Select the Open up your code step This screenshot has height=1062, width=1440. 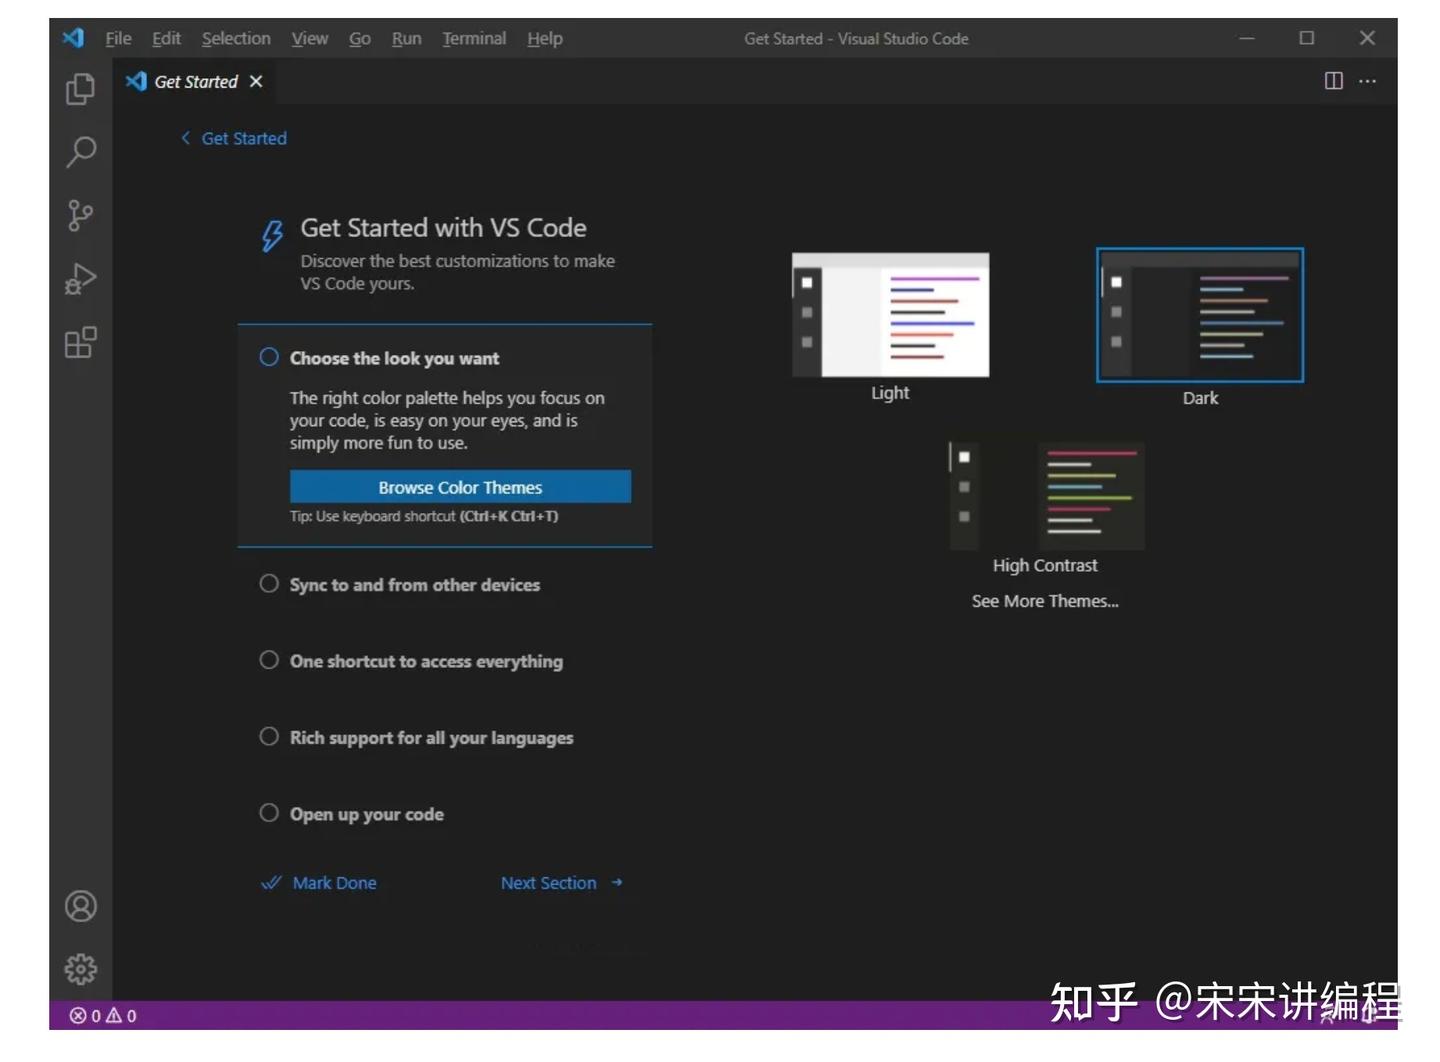(366, 814)
